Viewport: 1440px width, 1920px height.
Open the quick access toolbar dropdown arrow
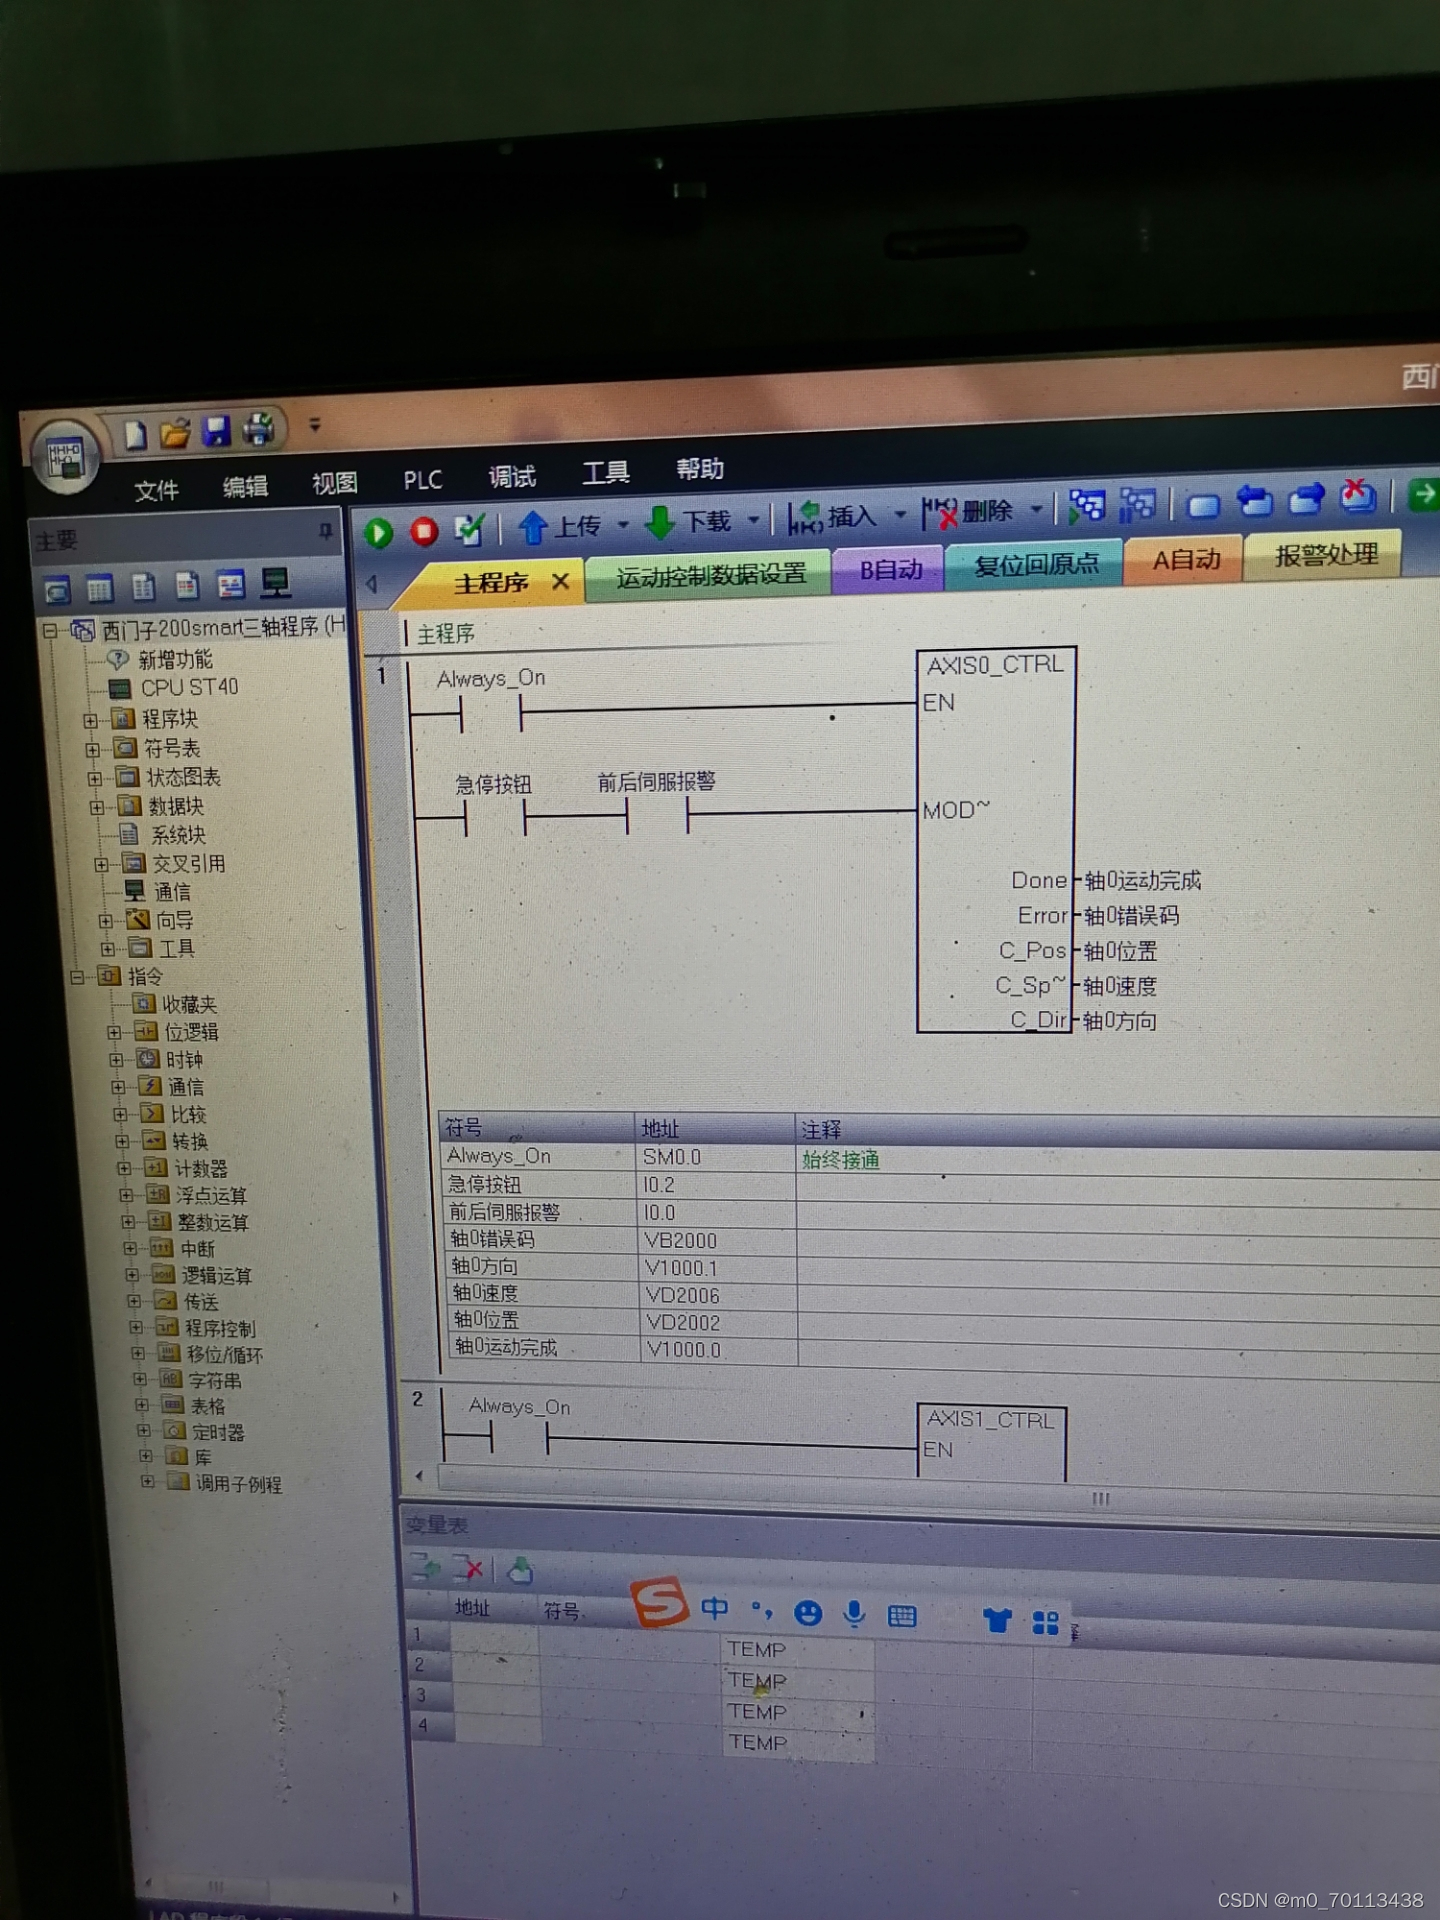315,425
